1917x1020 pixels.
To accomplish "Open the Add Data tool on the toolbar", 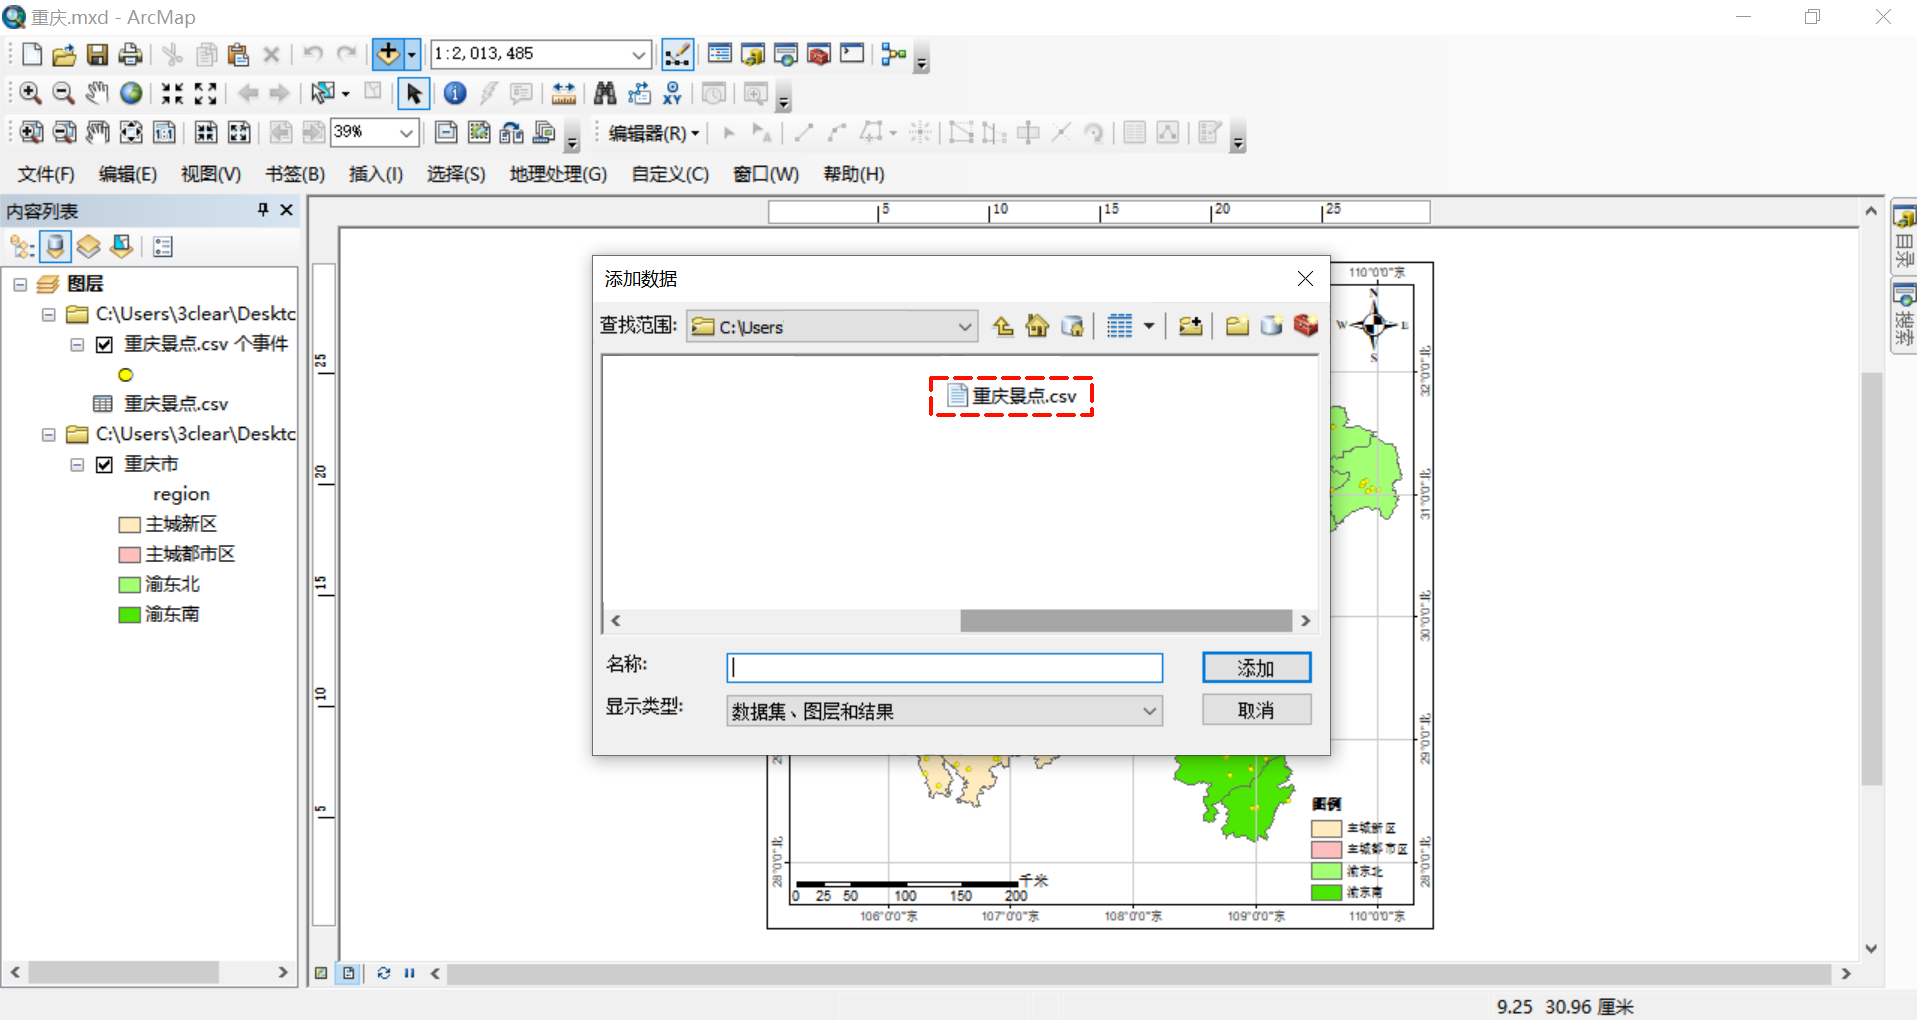I will (x=389, y=54).
